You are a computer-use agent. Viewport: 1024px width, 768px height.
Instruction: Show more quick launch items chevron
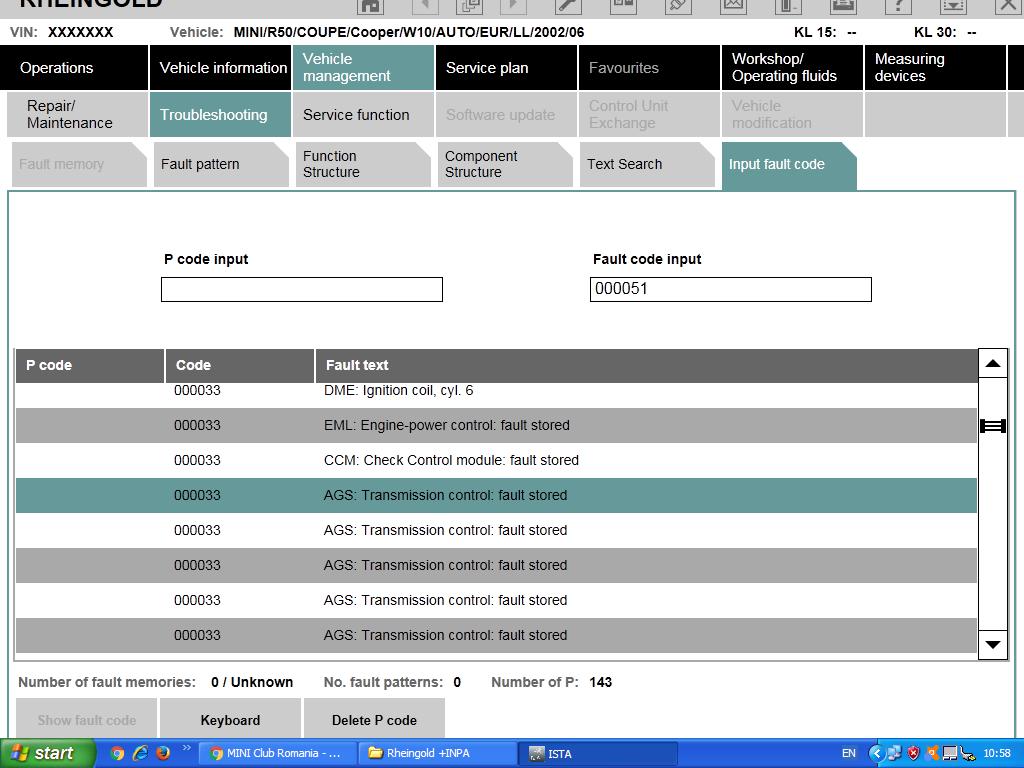tap(186, 748)
